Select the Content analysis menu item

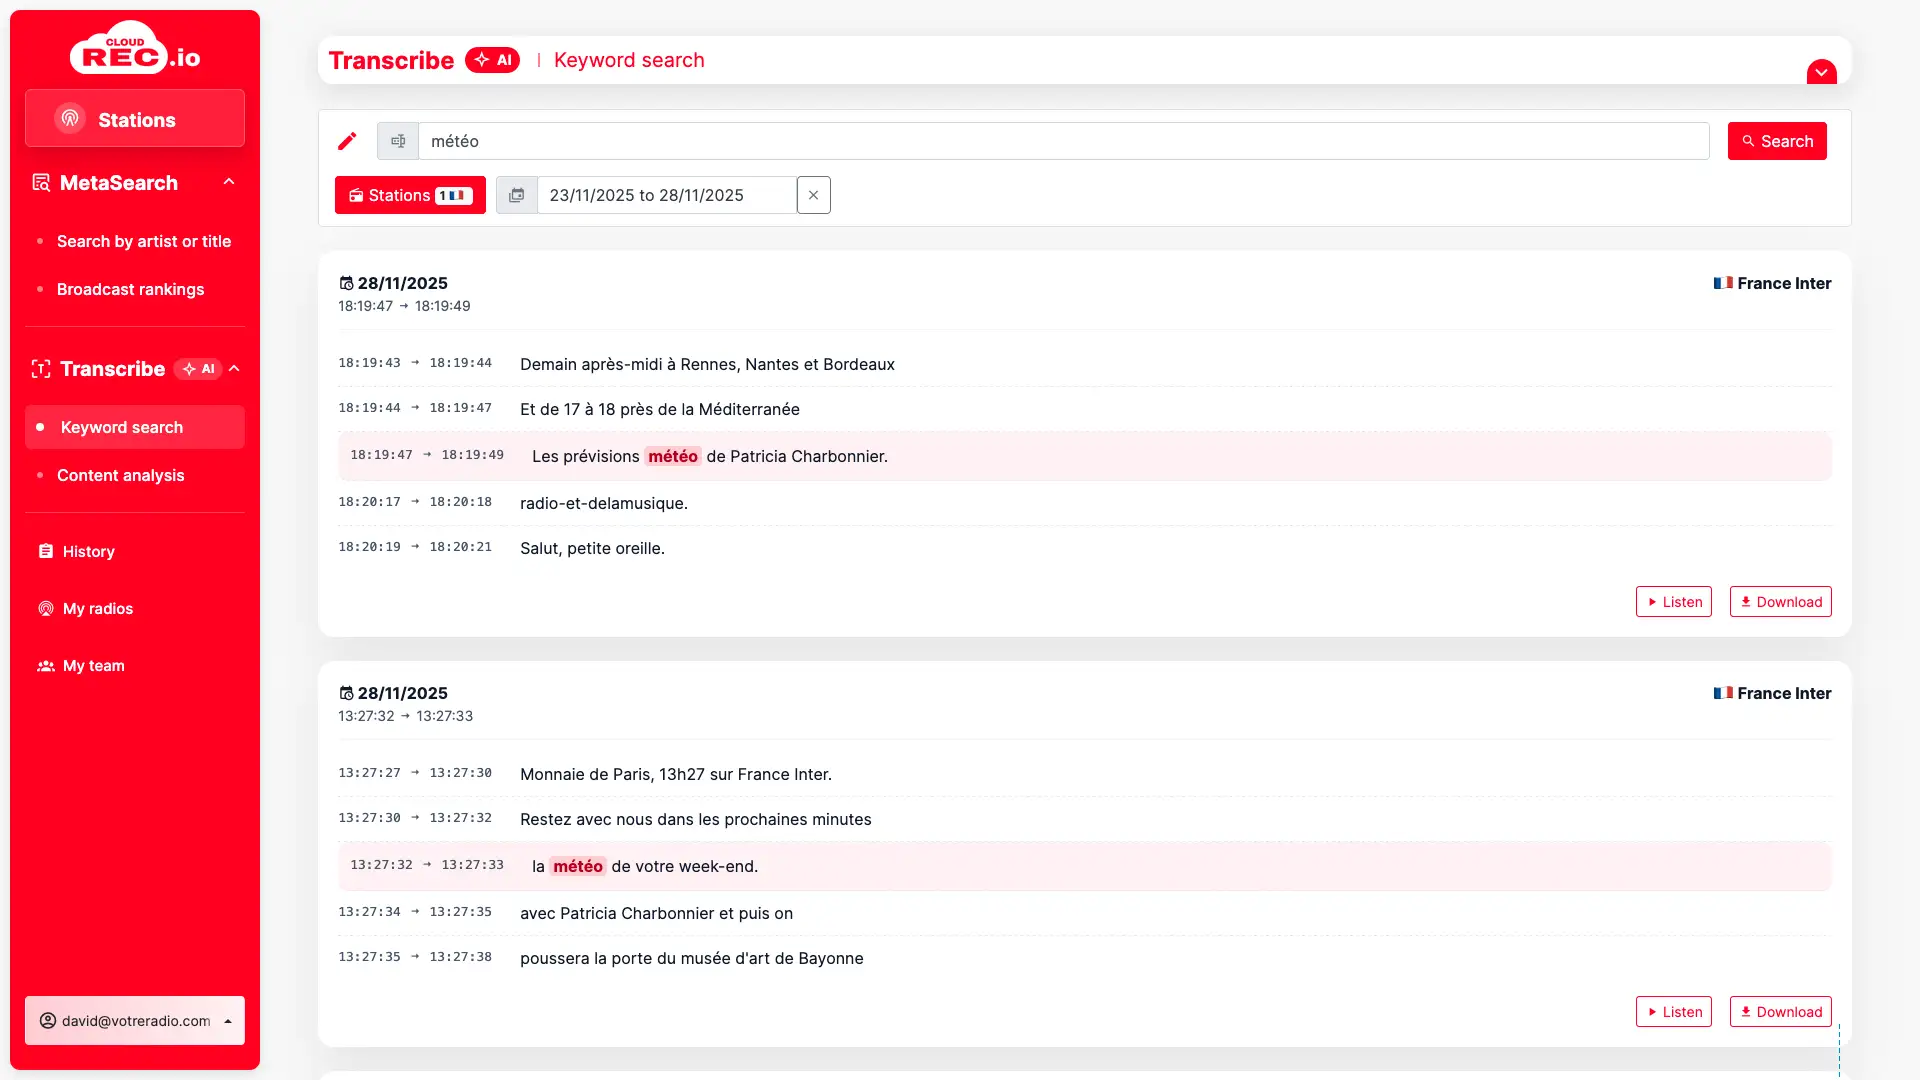click(120, 475)
